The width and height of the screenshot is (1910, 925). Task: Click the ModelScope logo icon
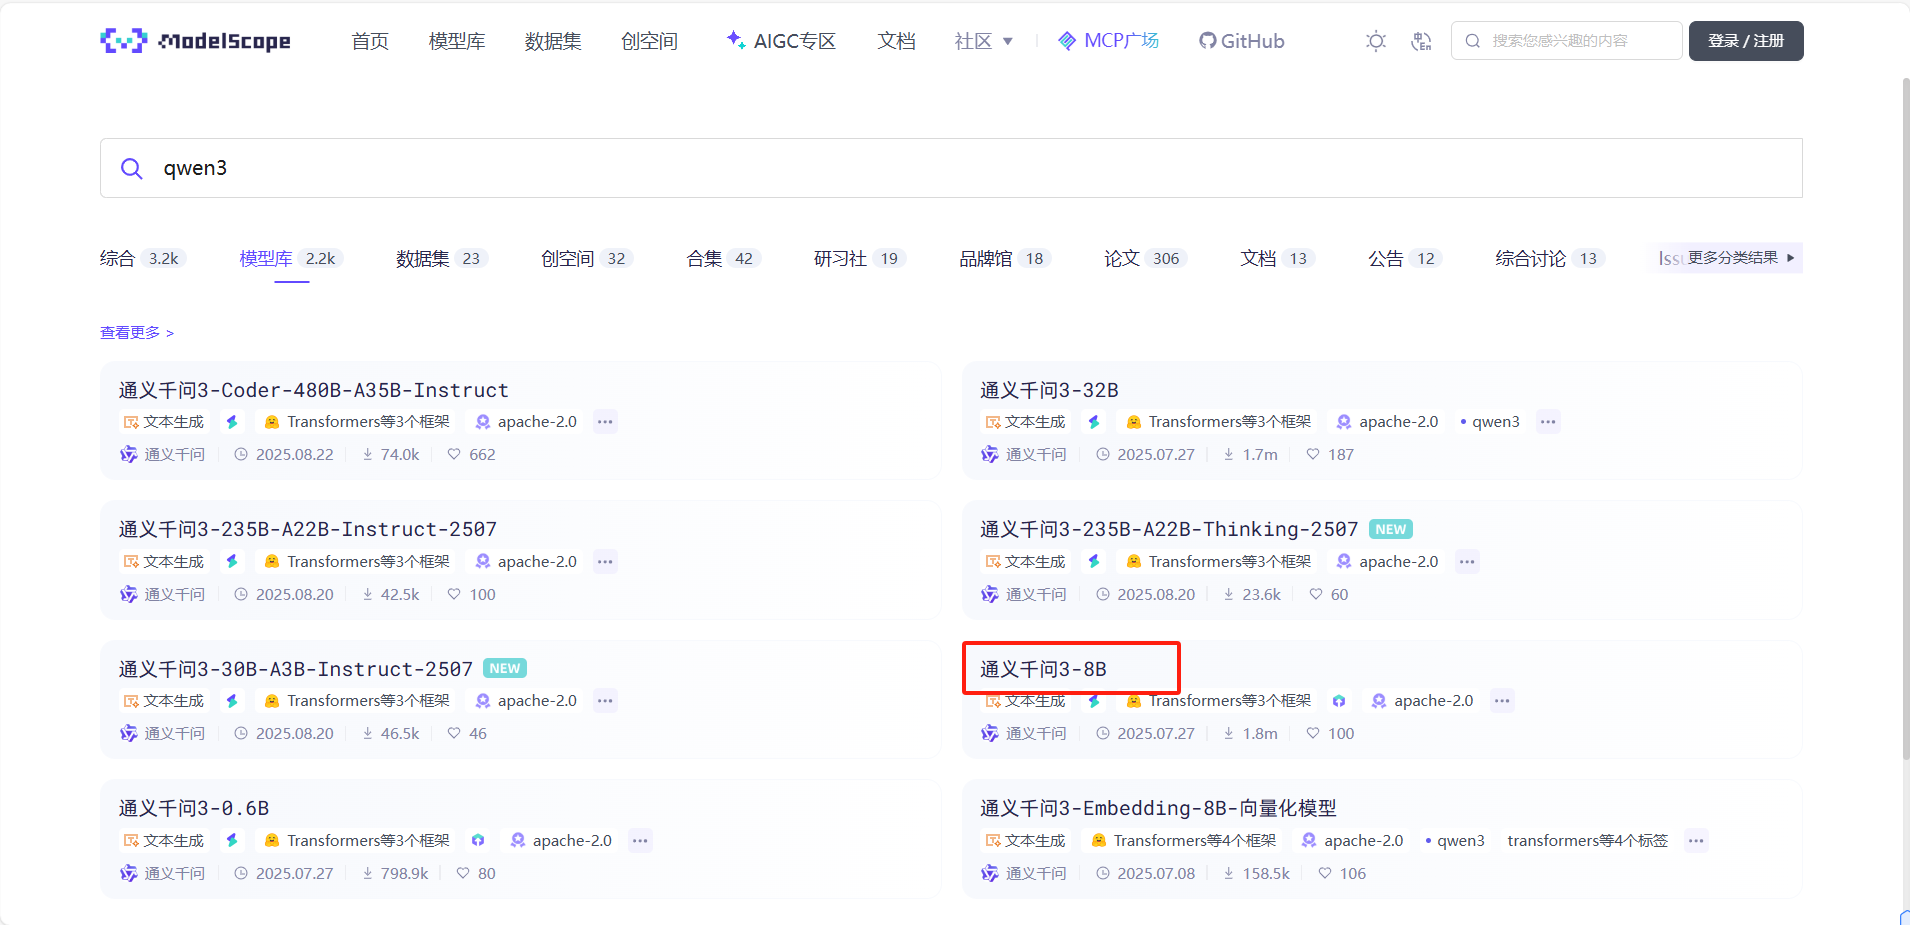click(x=122, y=40)
